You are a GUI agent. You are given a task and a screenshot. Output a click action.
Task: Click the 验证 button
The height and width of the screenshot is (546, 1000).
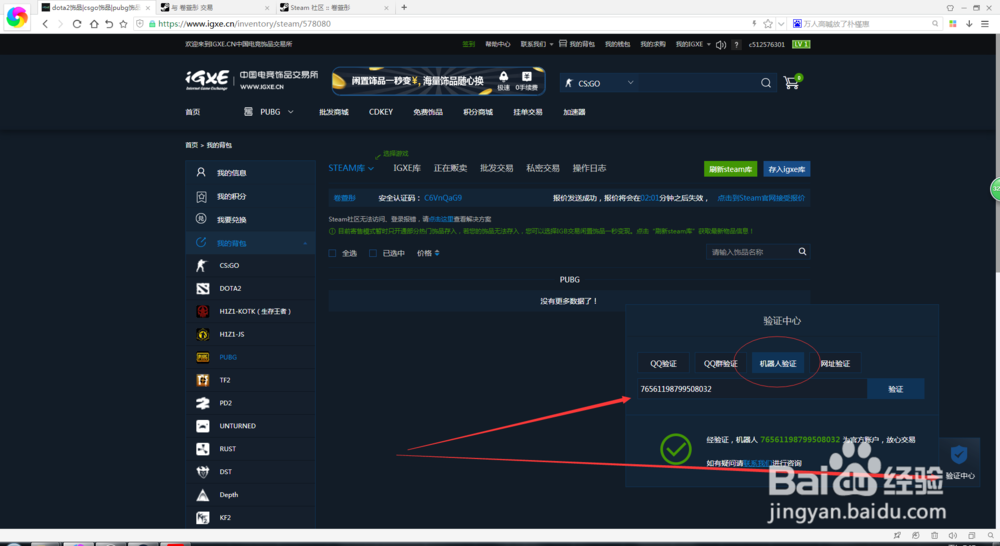tap(895, 389)
